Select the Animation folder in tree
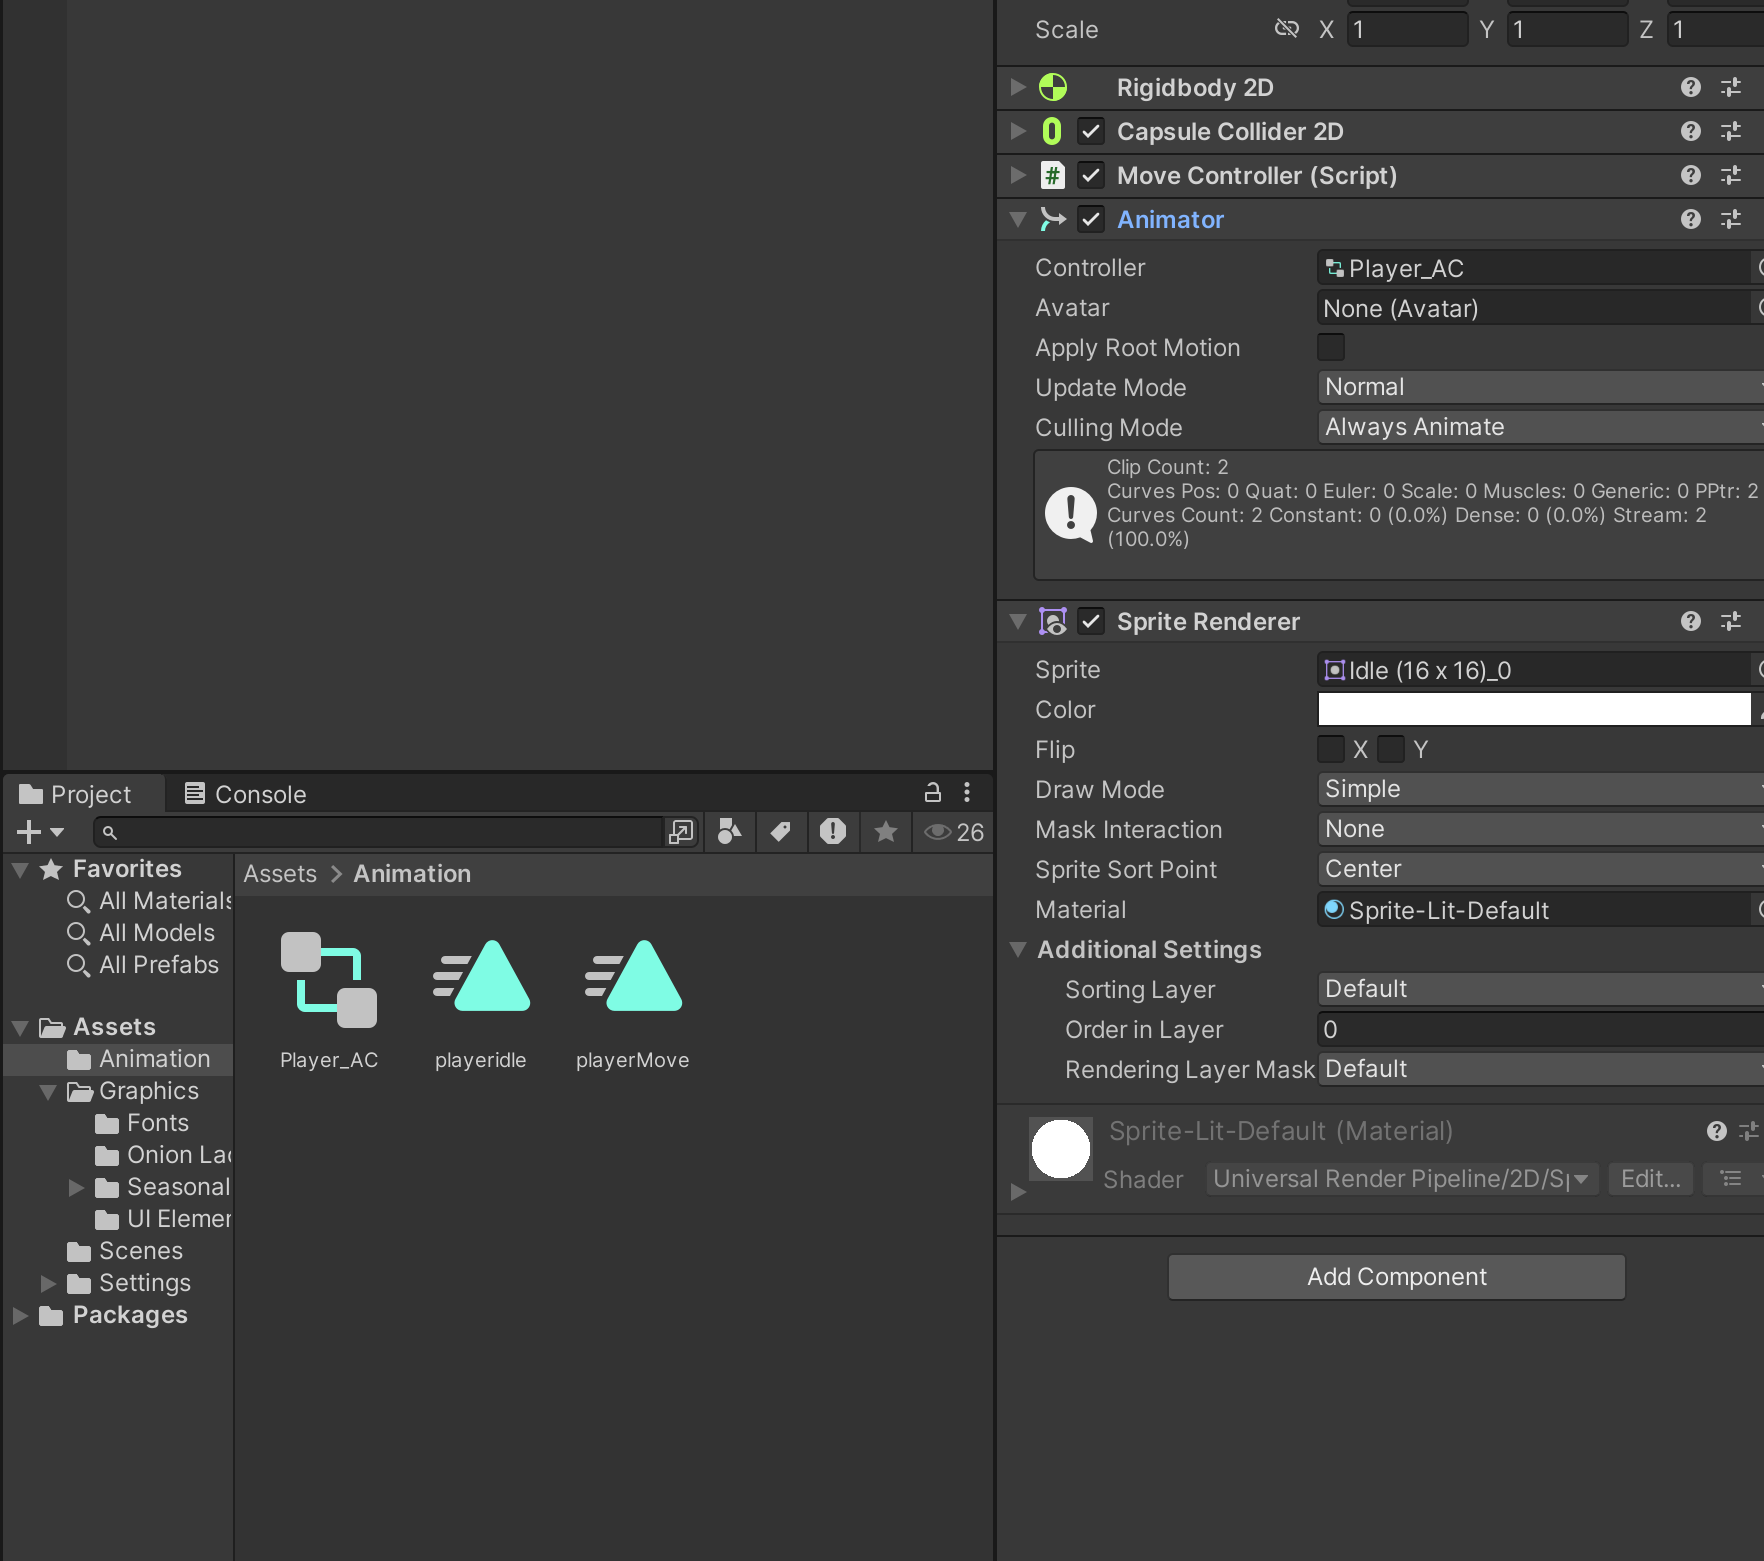 coord(118,1059)
